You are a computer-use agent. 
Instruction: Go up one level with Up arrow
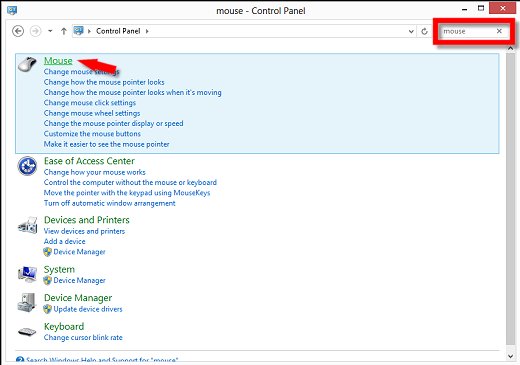[64, 31]
